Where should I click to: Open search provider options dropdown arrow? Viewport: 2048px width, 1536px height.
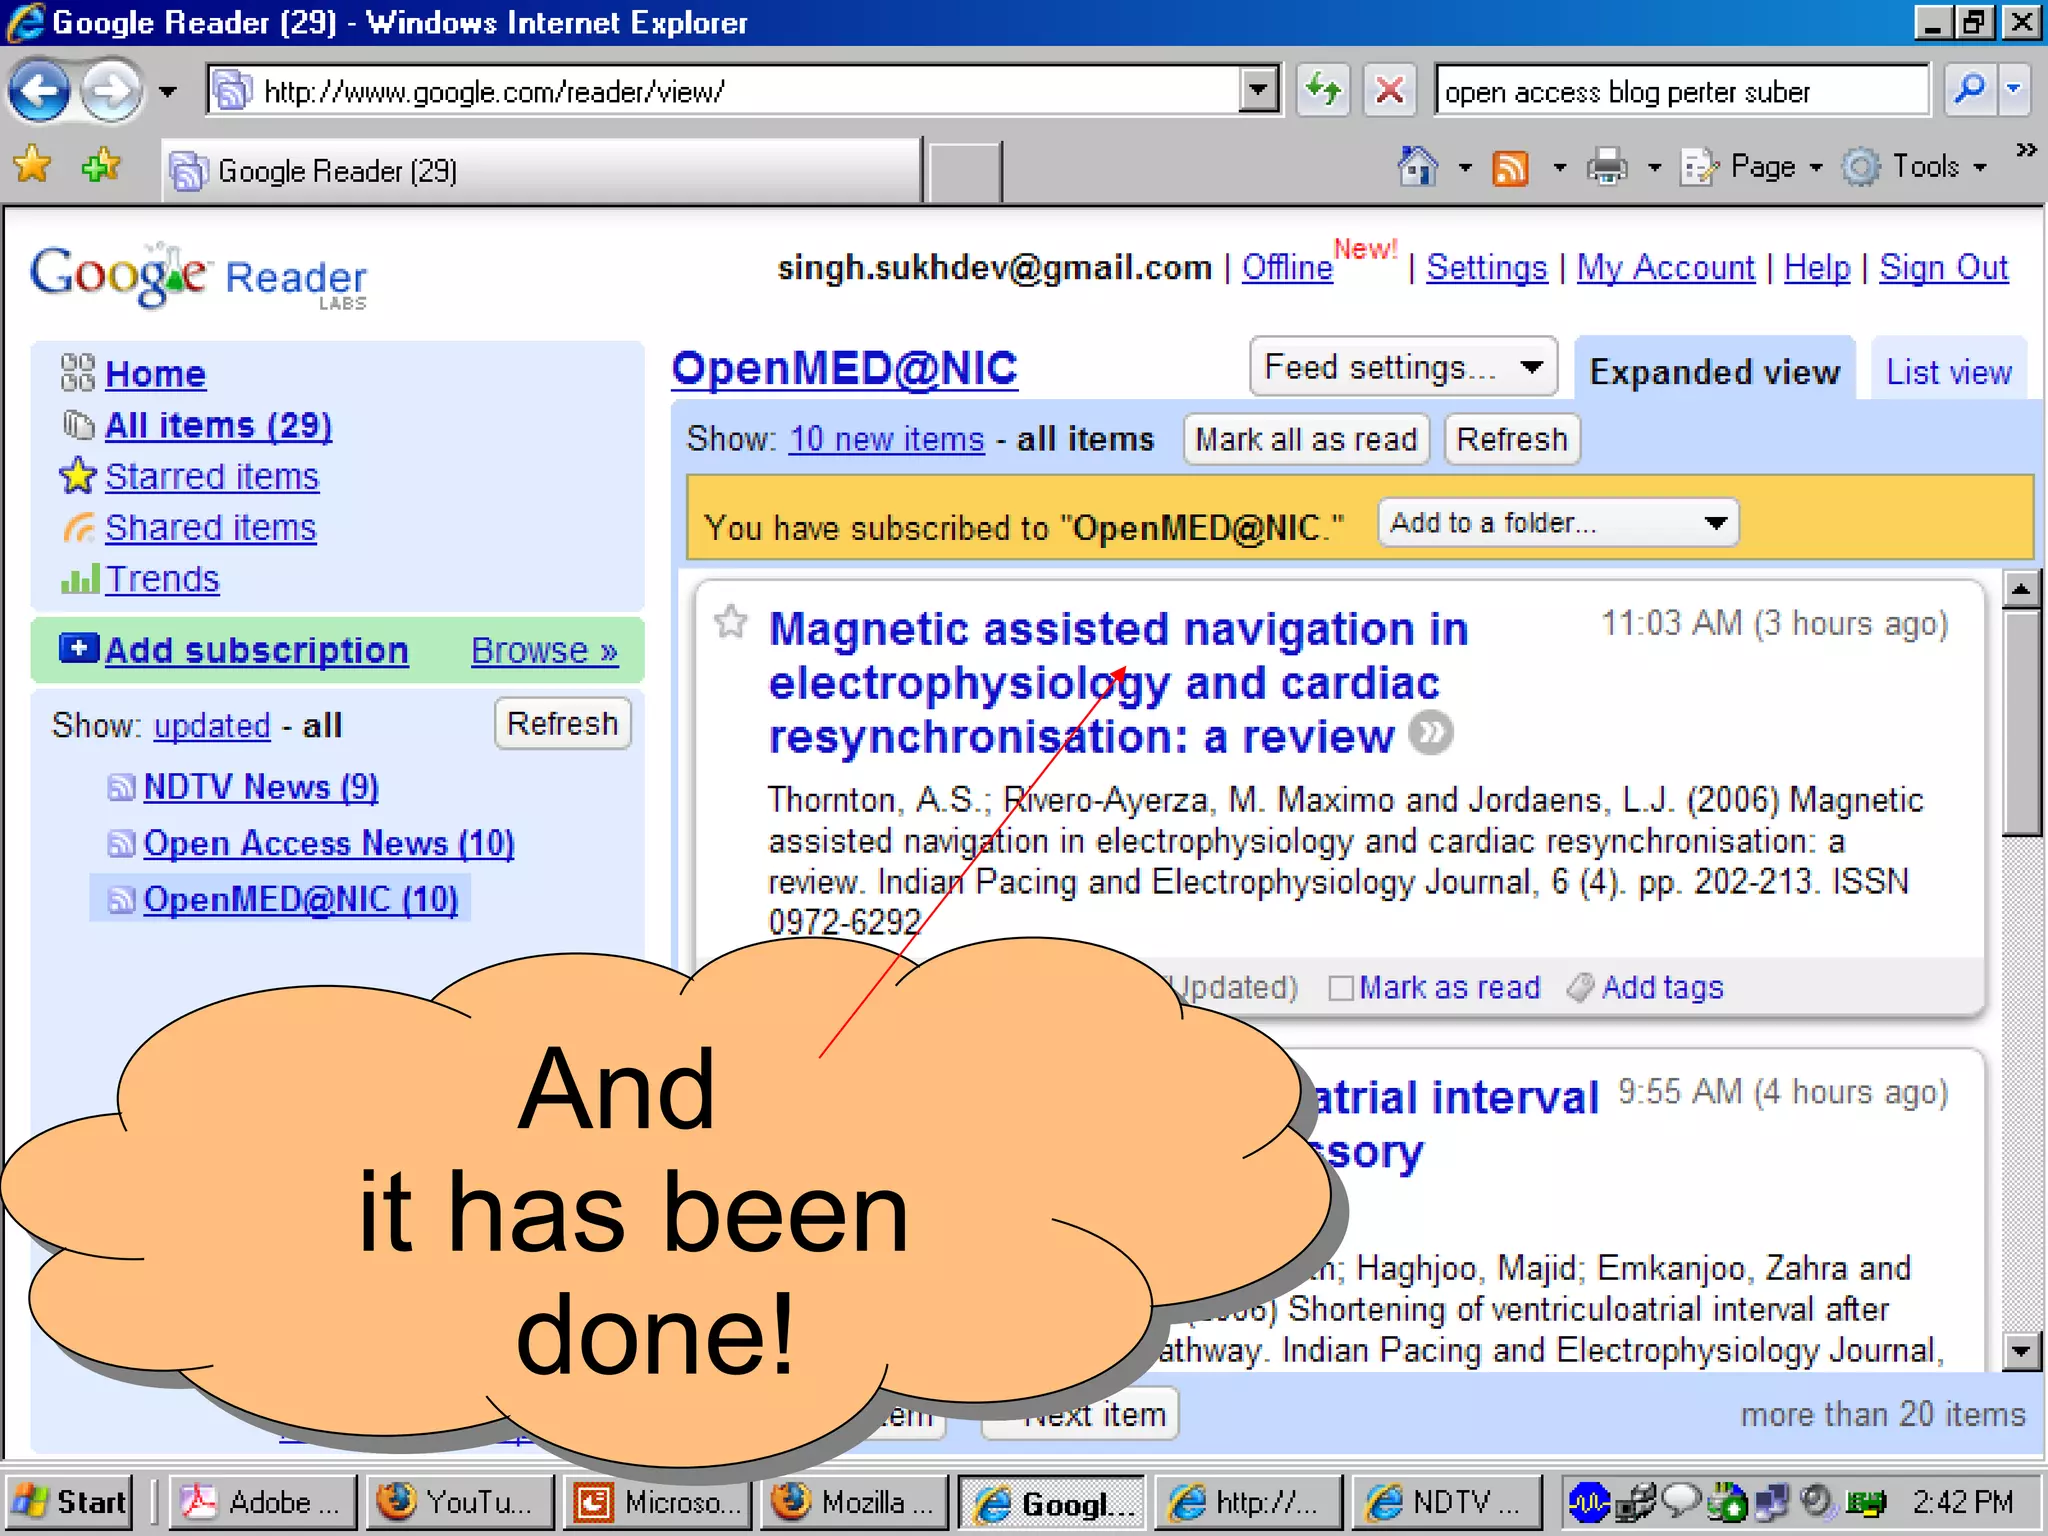click(2014, 89)
